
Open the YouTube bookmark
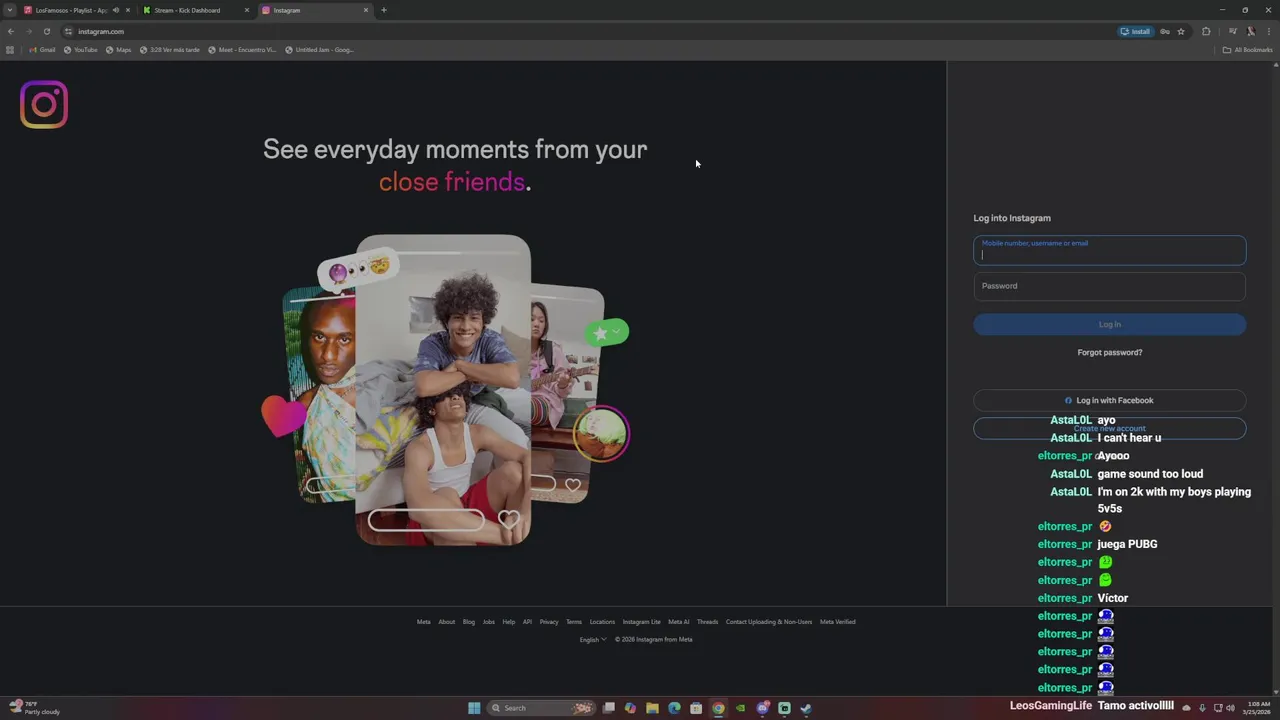pyautogui.click(x=81, y=50)
